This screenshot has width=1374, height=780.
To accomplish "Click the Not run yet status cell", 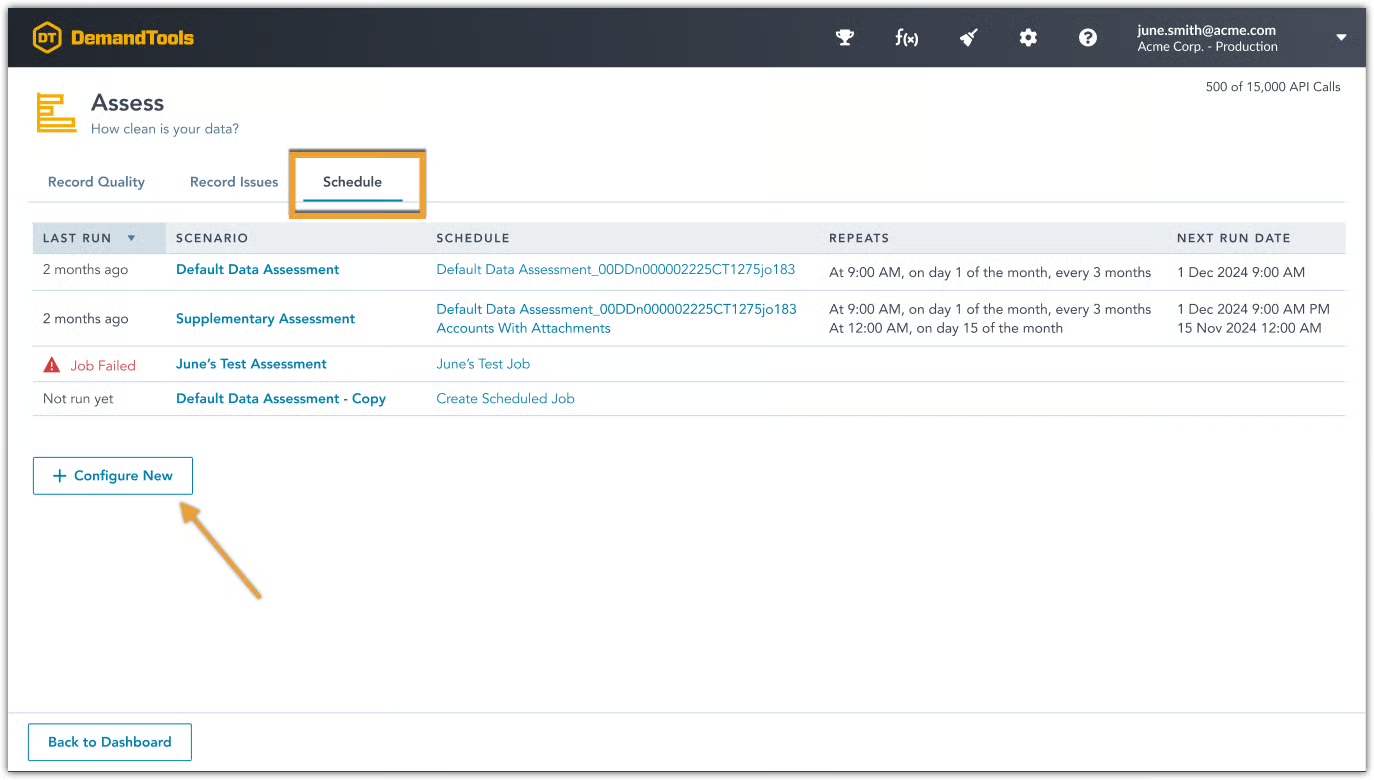I will (78, 399).
